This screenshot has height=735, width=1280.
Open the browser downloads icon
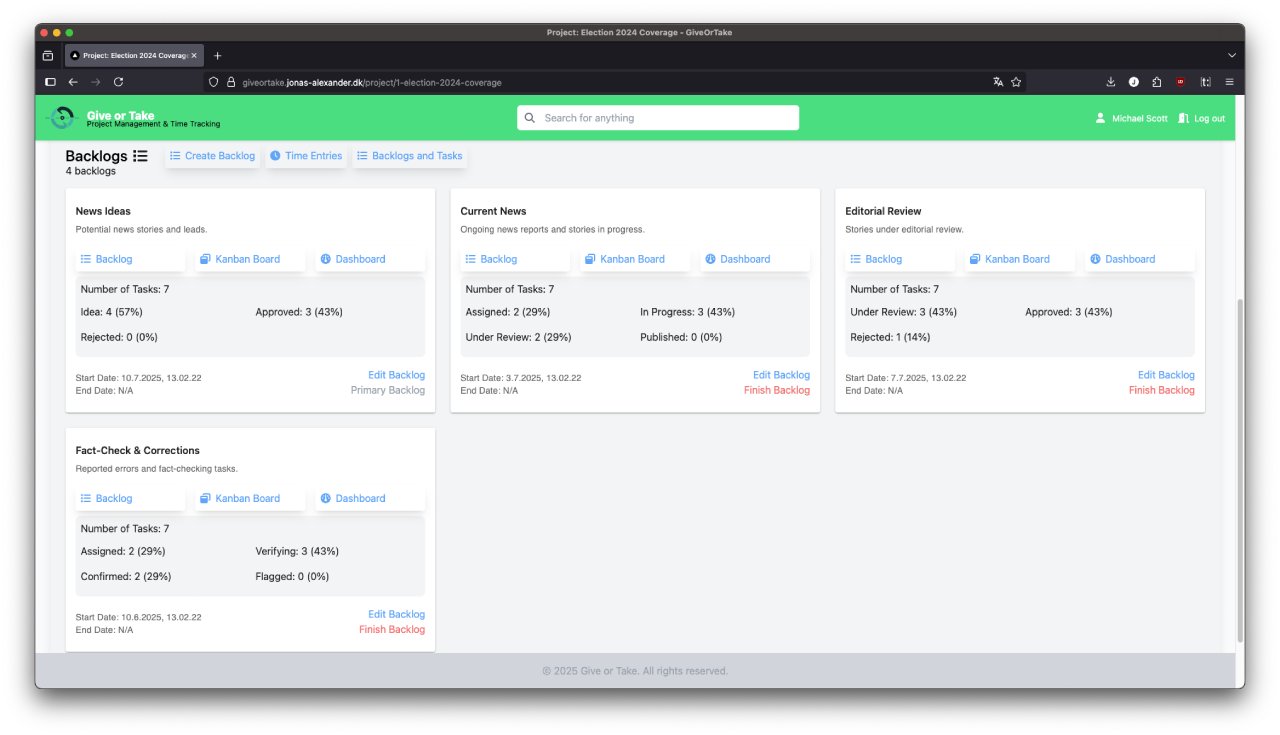click(1110, 82)
